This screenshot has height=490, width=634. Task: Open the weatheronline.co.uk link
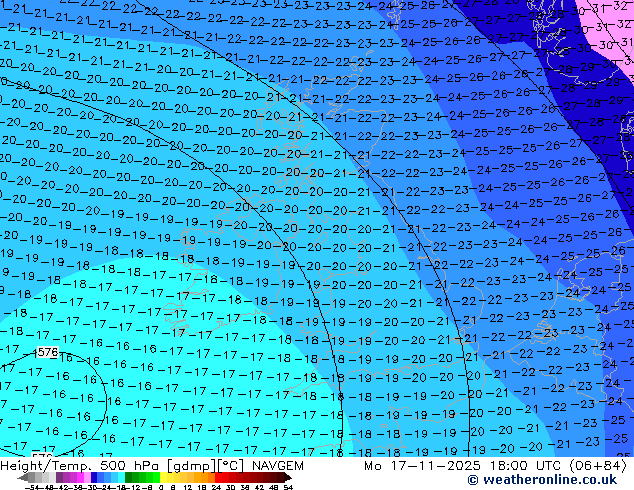pos(542,480)
